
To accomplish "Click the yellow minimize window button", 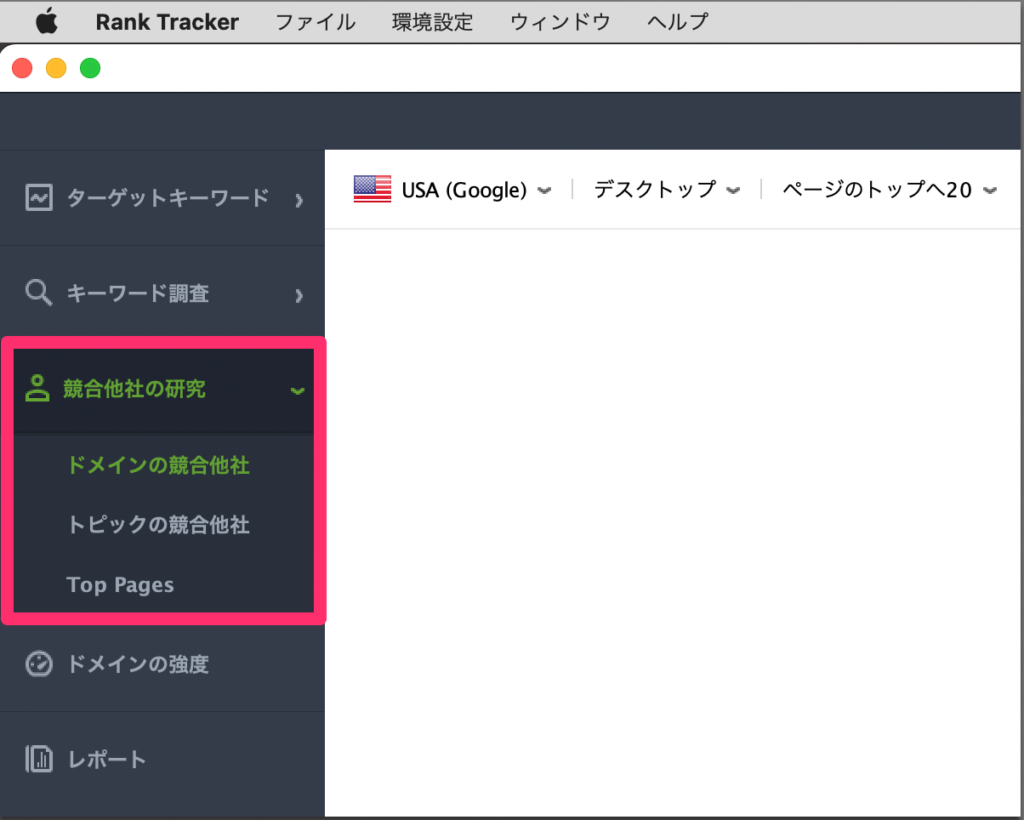I will 56,68.
